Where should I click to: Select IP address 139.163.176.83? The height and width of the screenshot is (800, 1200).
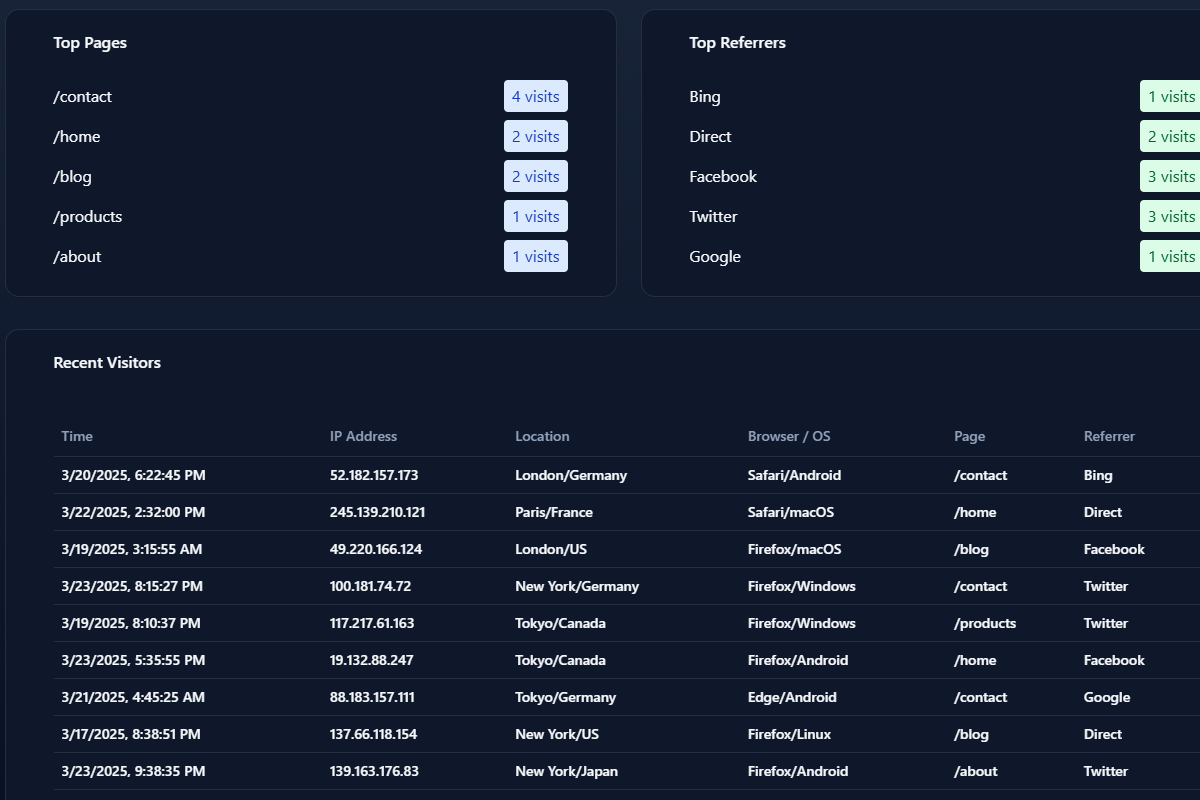tap(374, 771)
